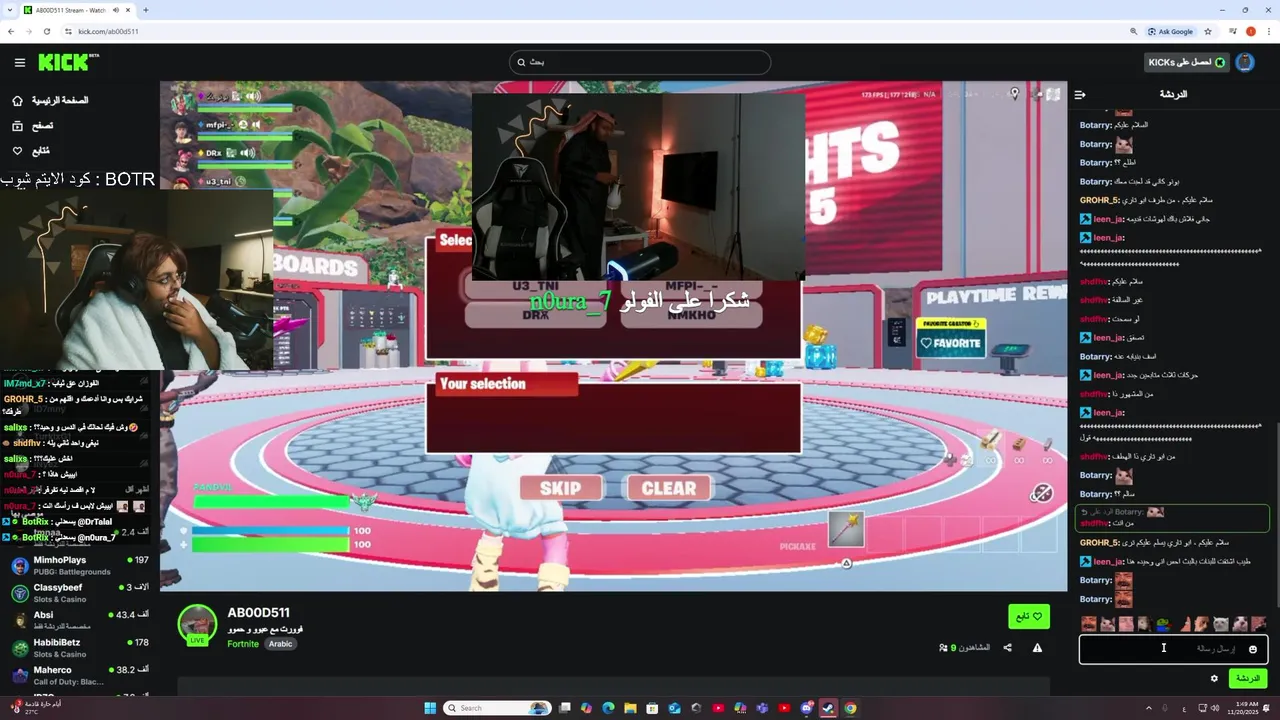Insert the Pepe frog quick emote

pos(1163,624)
